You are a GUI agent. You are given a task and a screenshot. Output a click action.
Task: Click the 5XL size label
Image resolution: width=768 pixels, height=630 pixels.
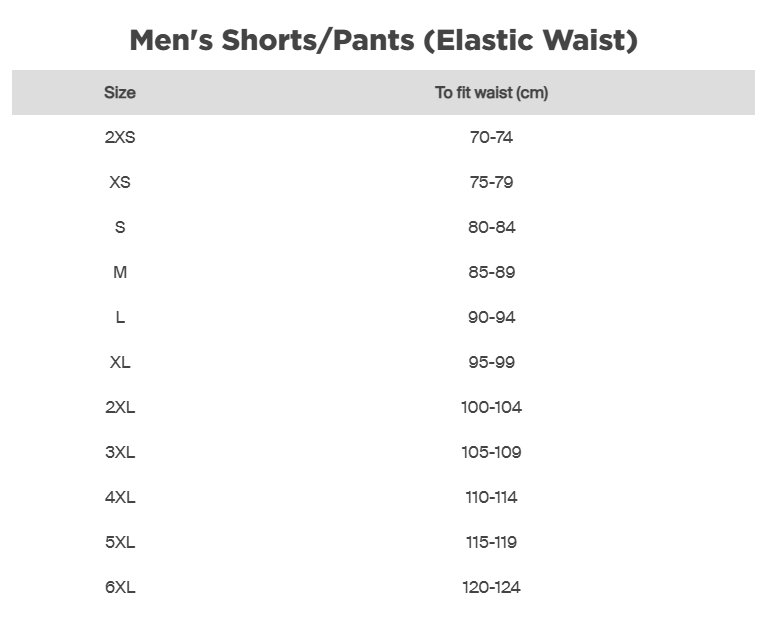(x=120, y=542)
